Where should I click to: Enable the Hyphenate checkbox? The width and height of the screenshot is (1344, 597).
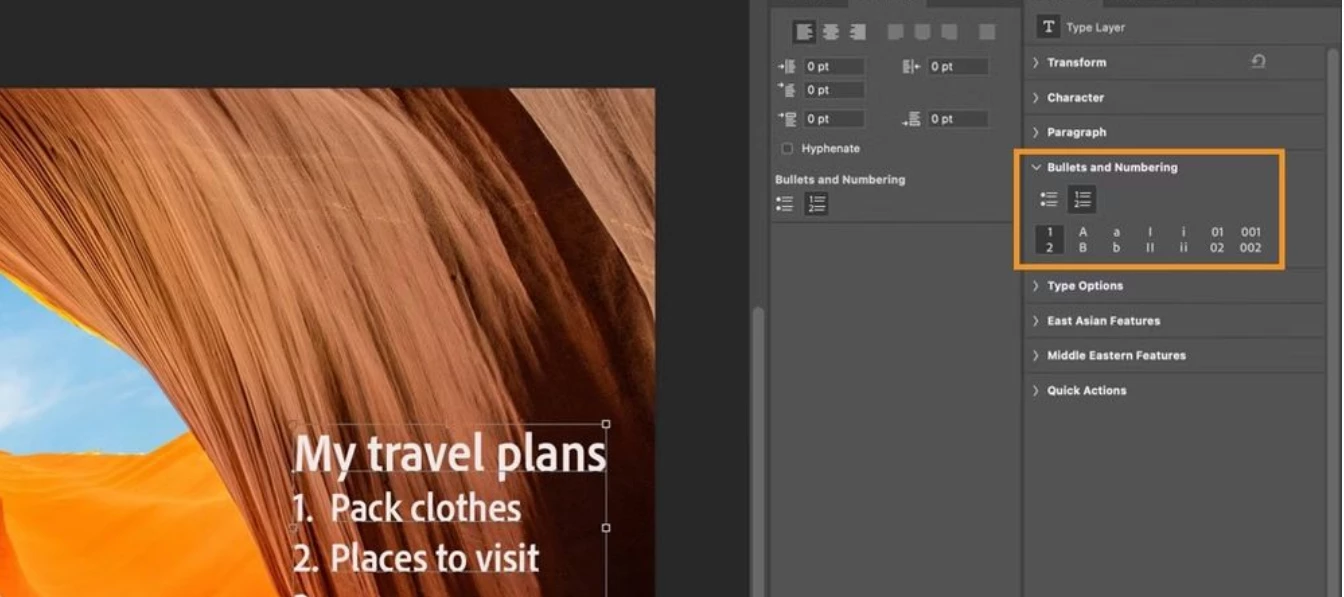[787, 149]
